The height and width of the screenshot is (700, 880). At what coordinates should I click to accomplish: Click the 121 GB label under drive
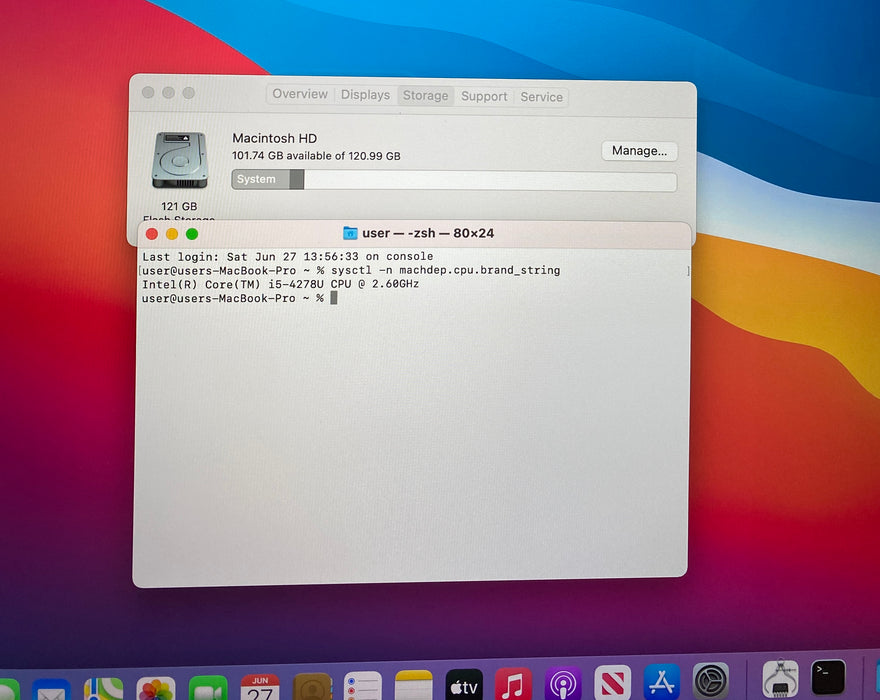[x=179, y=206]
